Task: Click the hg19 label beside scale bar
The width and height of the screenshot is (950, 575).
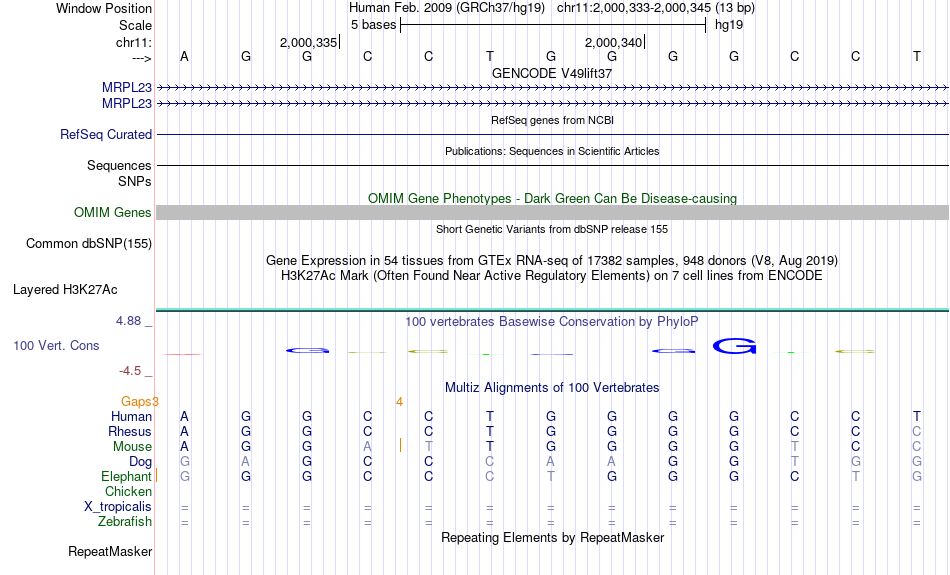Action: point(729,25)
